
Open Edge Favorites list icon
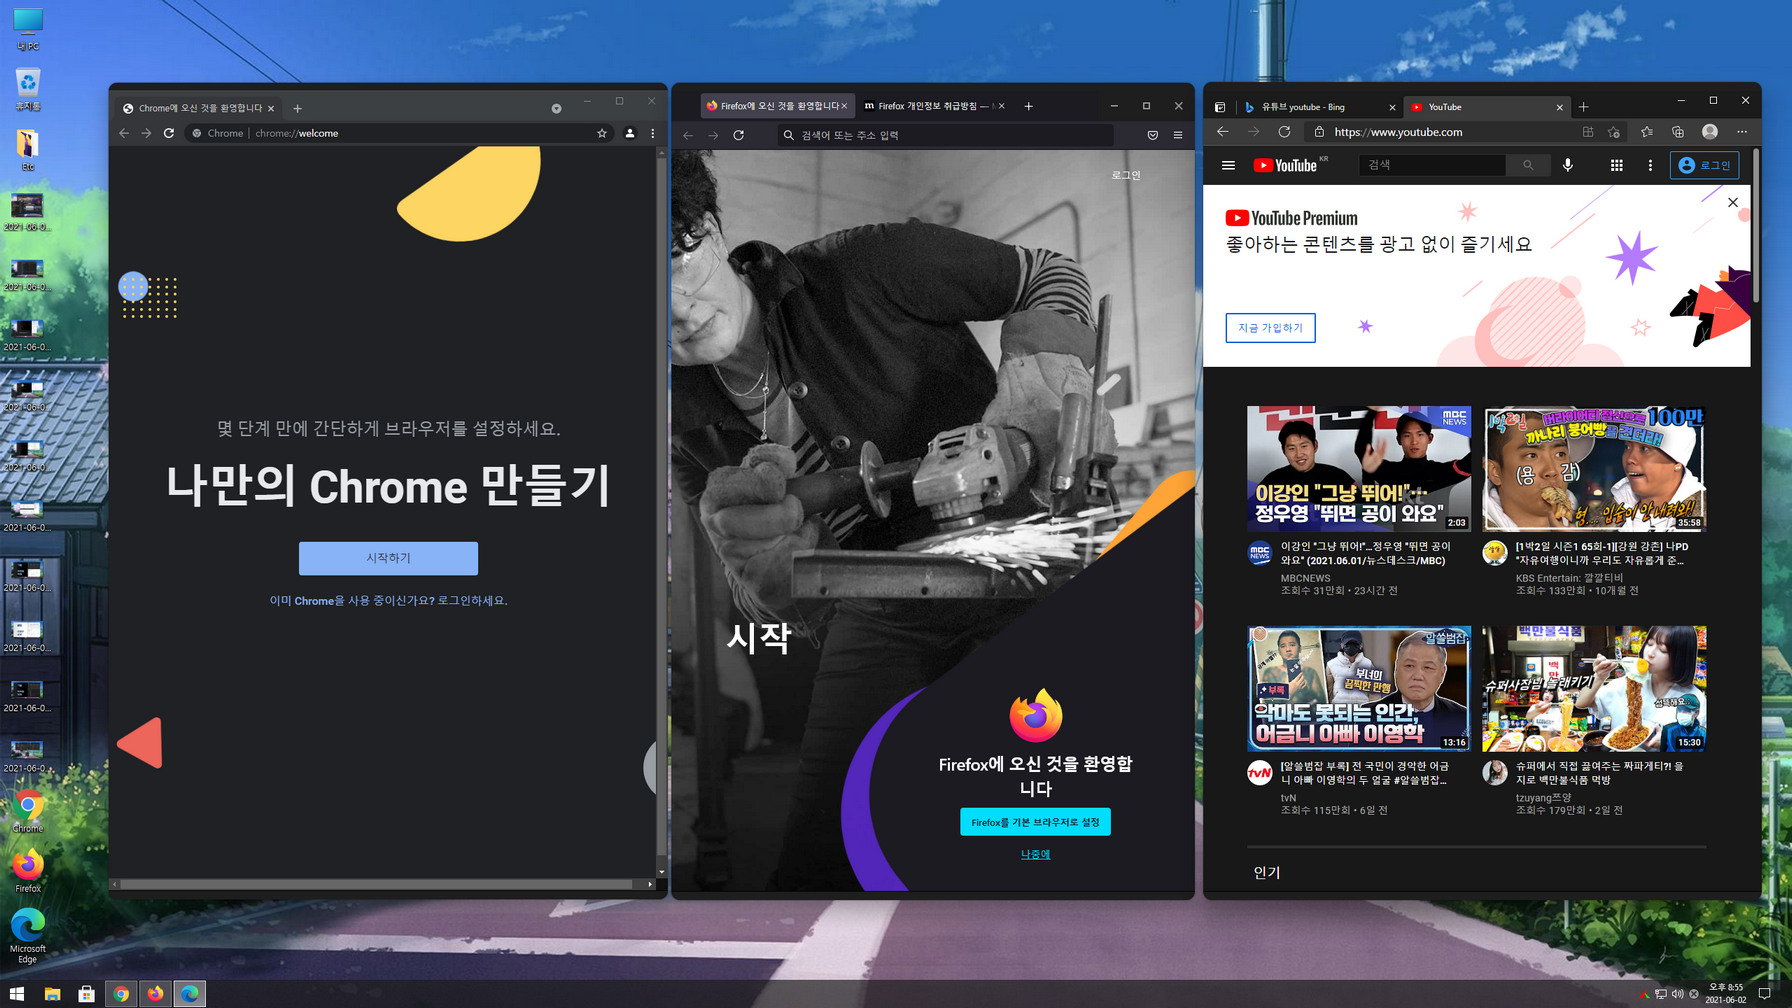tap(1647, 132)
